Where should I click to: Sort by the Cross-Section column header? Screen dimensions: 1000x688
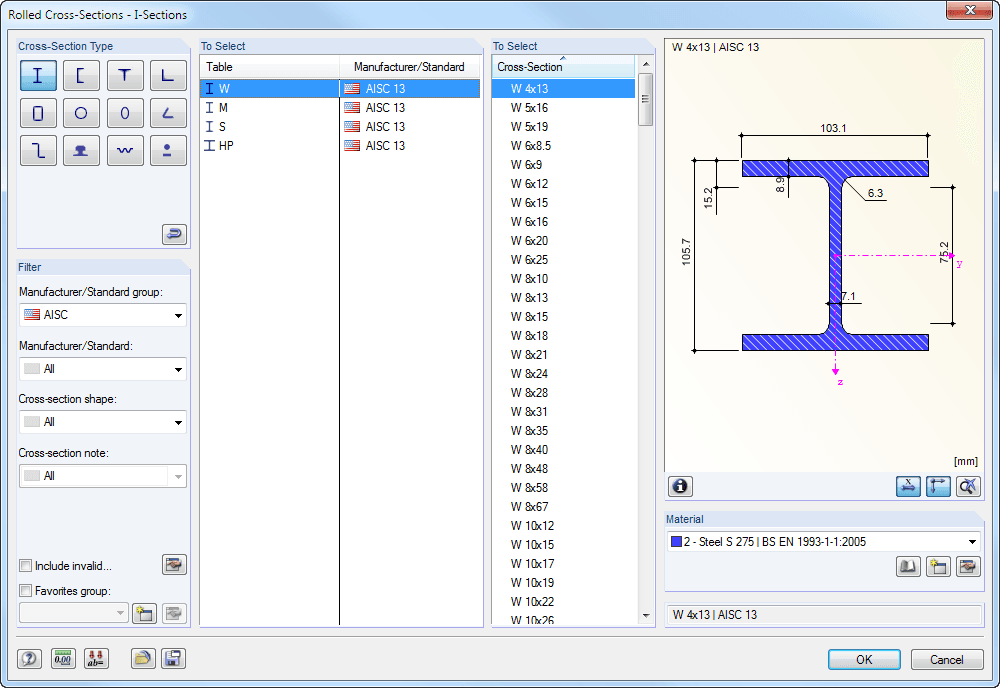(x=563, y=67)
